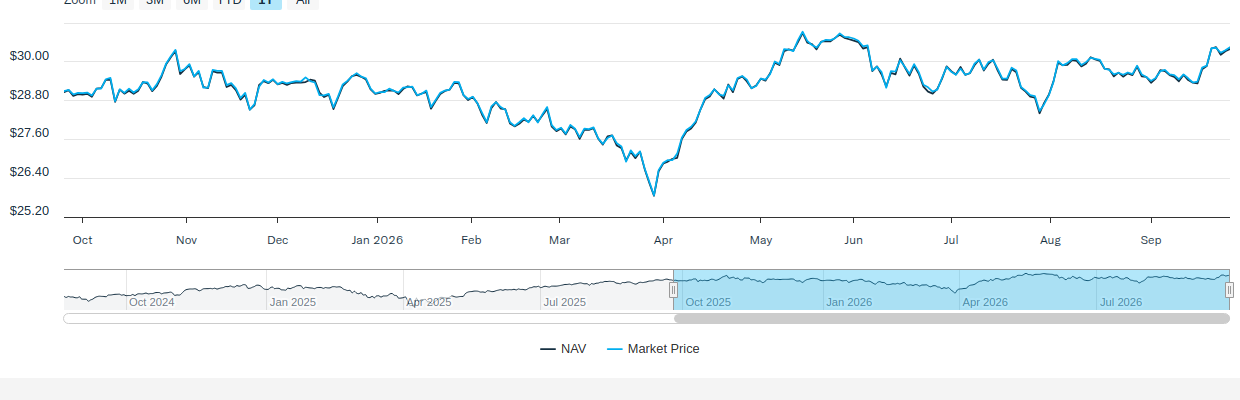The width and height of the screenshot is (1240, 400).
Task: Click the Jan 2026 x-axis label
Action: click(x=376, y=240)
